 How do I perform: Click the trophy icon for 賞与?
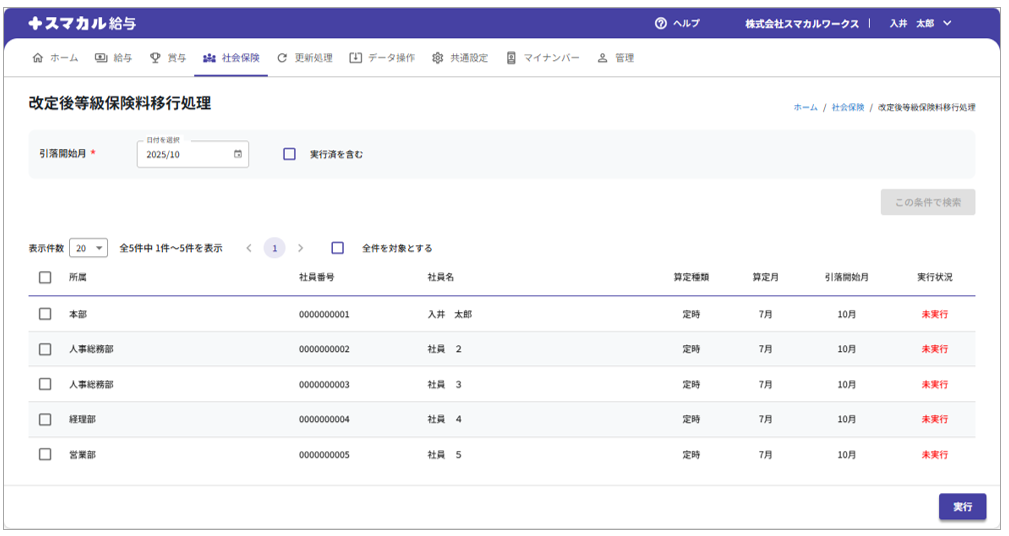[x=155, y=58]
